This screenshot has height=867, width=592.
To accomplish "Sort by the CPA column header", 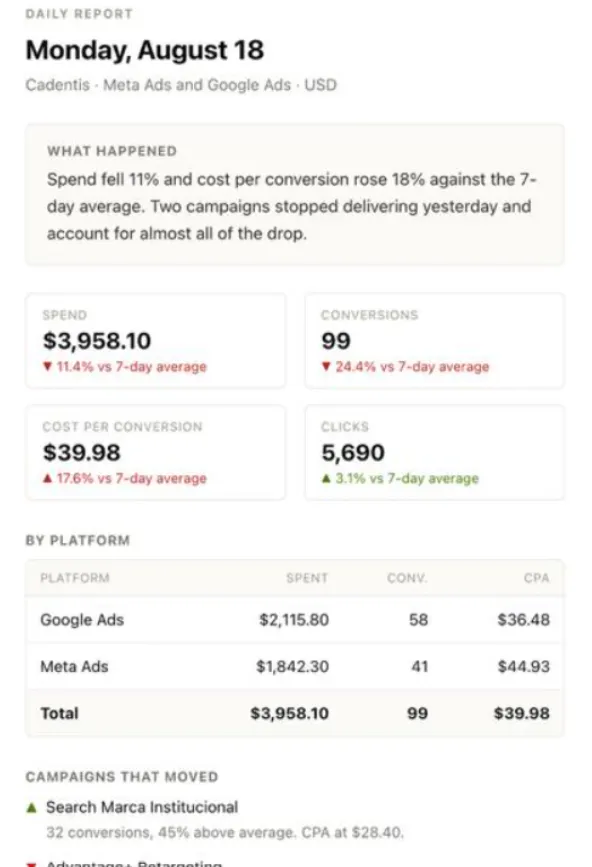I will pos(537,578).
